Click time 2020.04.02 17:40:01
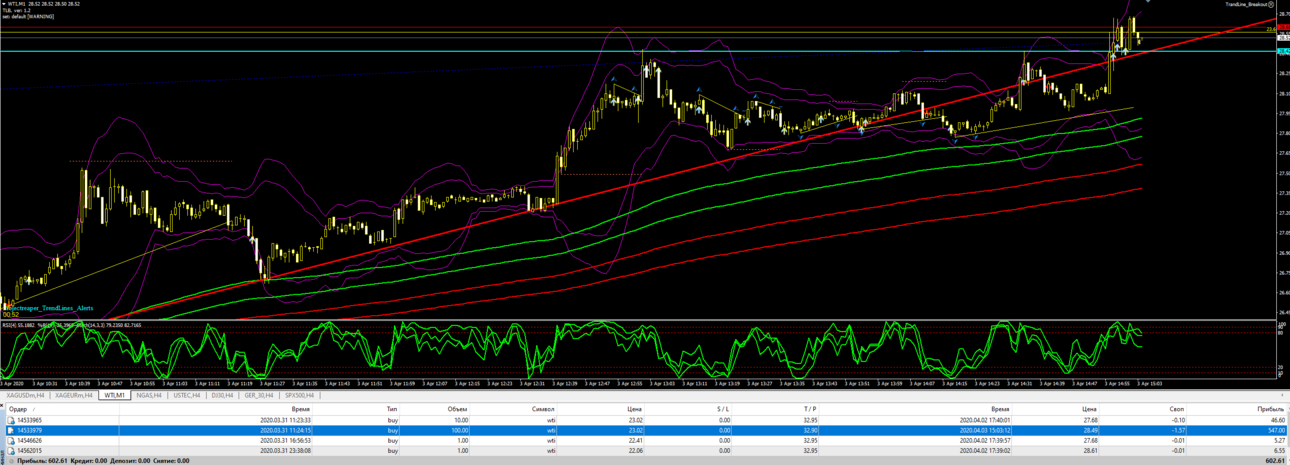 point(985,421)
